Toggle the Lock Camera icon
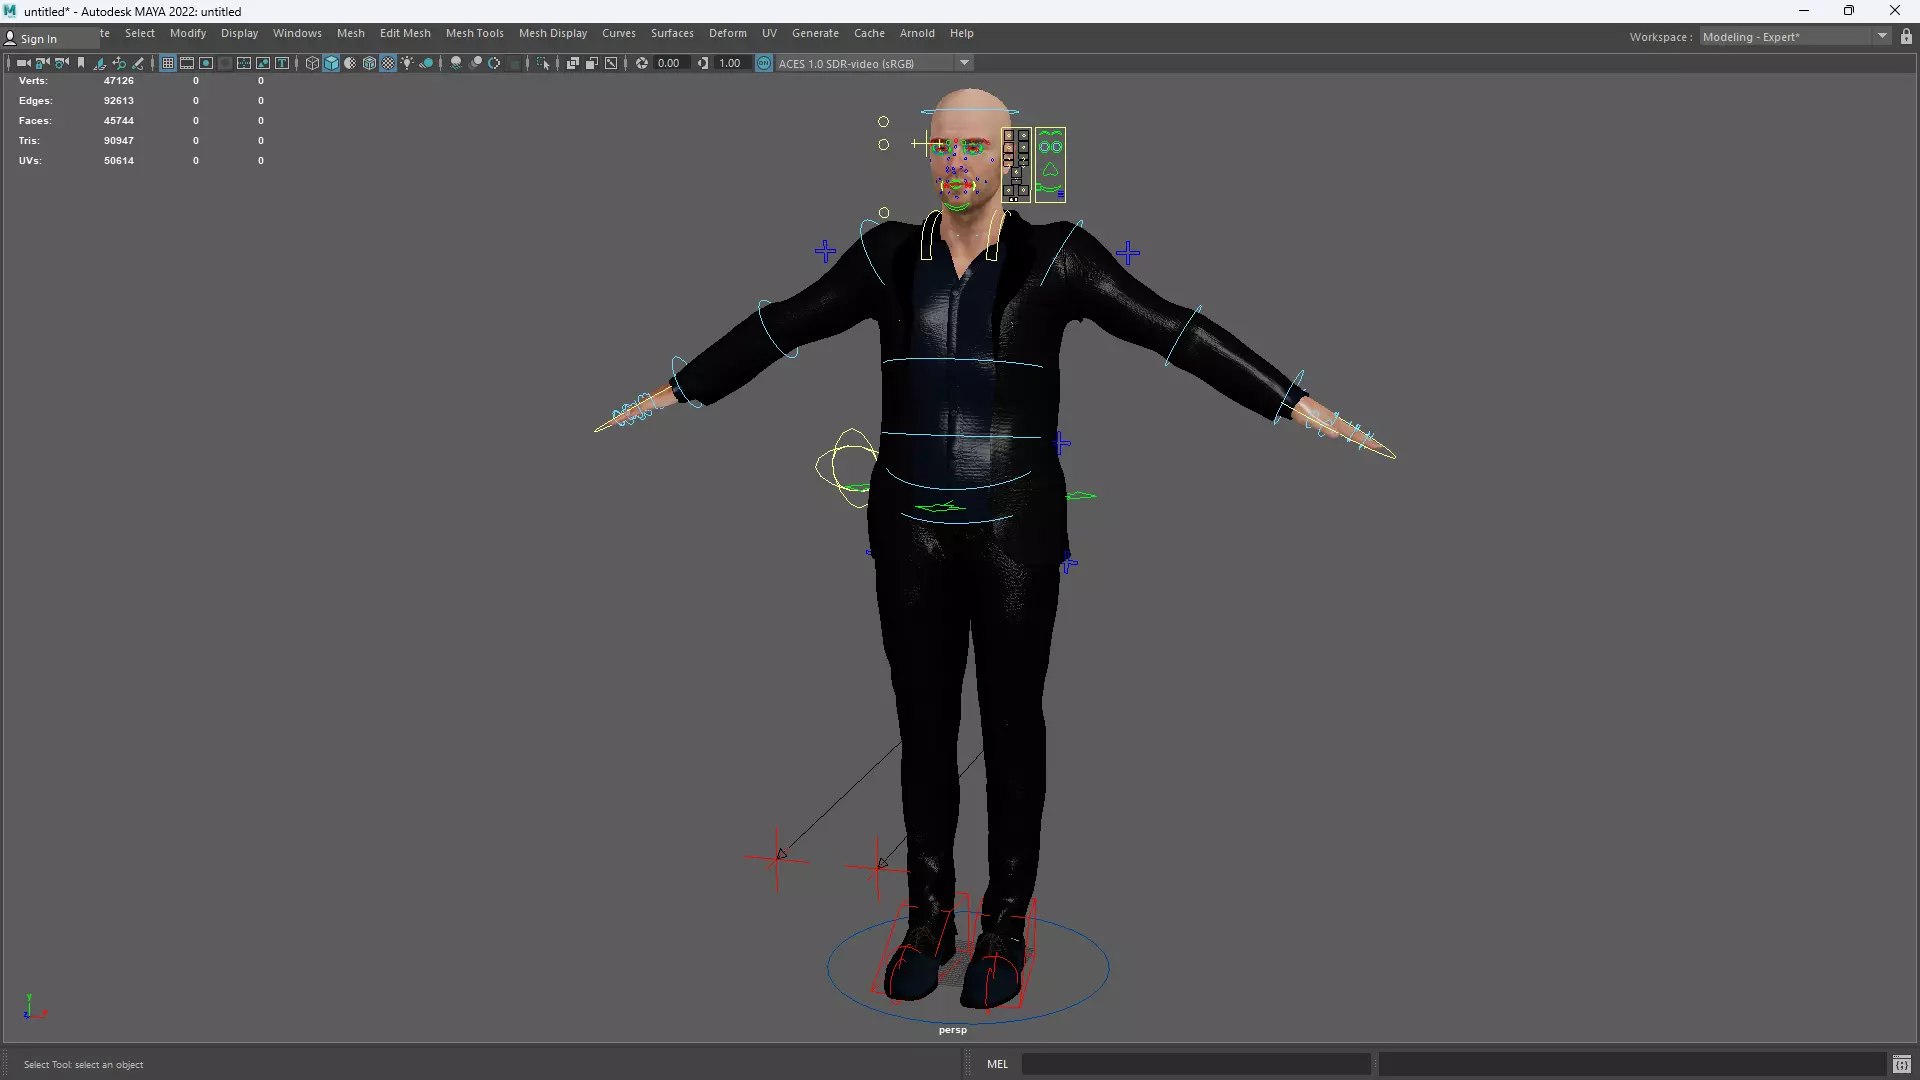The width and height of the screenshot is (1920, 1080). (x=42, y=63)
